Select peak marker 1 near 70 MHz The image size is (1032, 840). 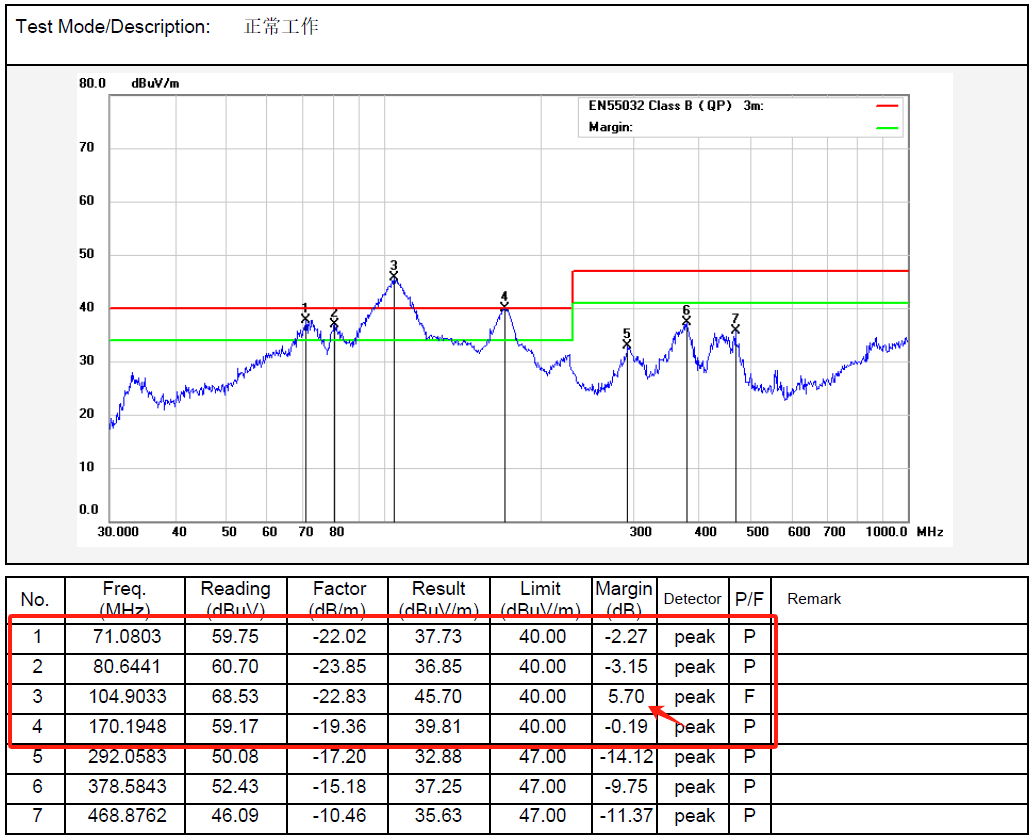305,318
